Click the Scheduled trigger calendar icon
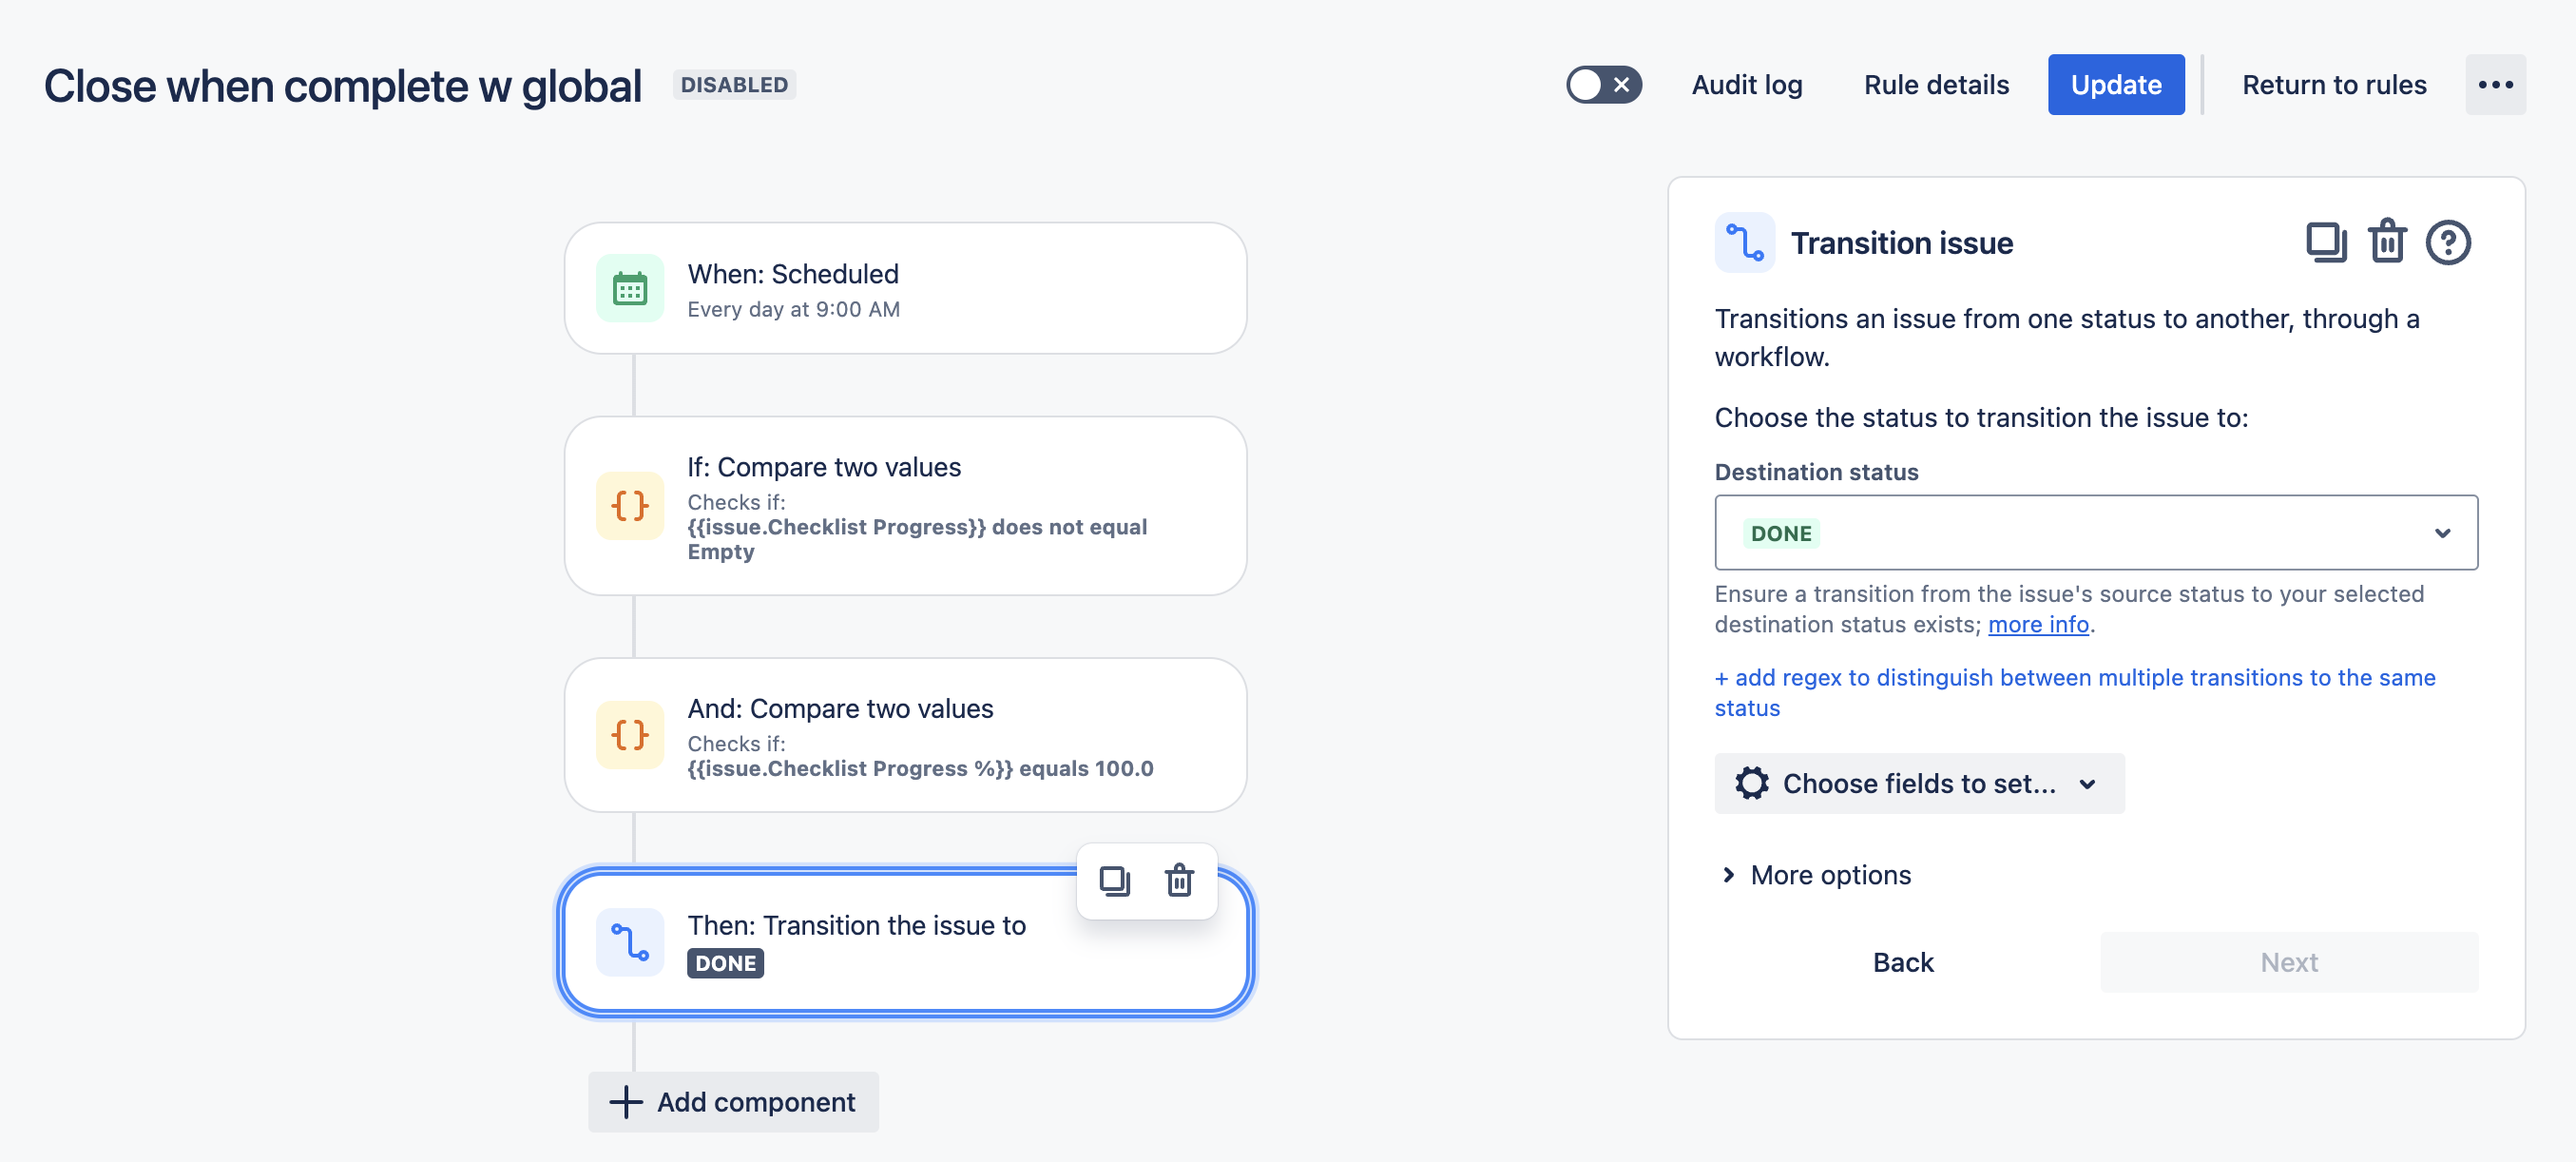Image resolution: width=2576 pixels, height=1162 pixels. pyautogui.click(x=629, y=289)
